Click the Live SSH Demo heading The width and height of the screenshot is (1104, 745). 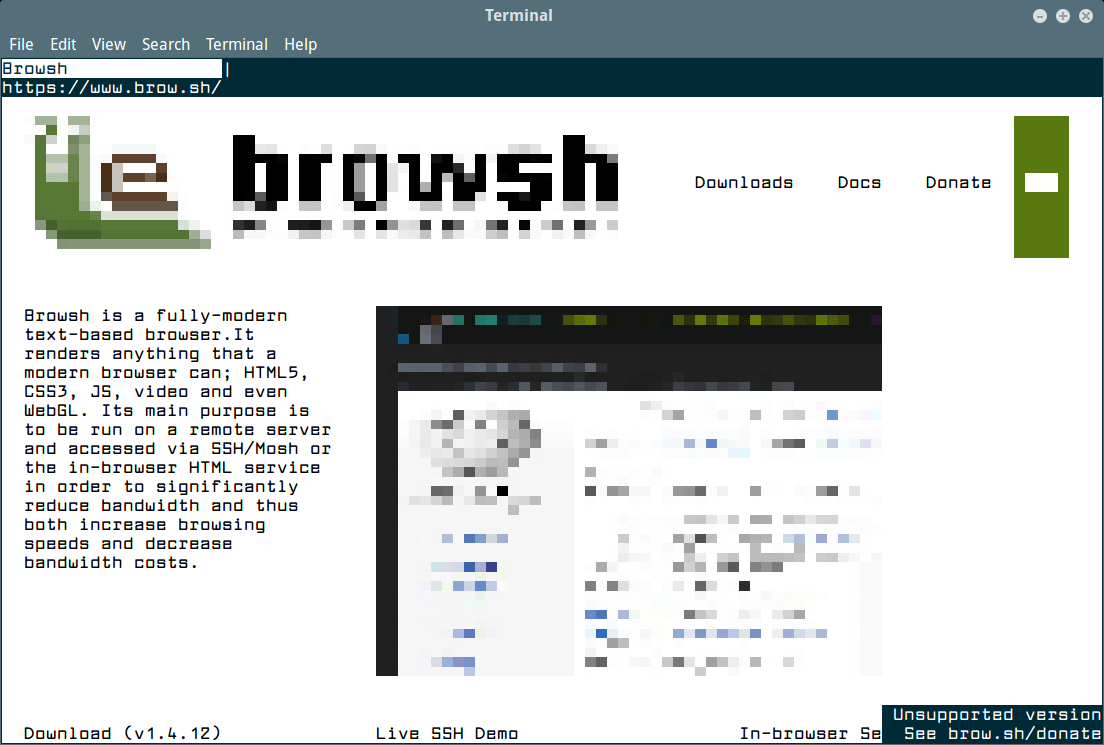pyautogui.click(x=447, y=733)
